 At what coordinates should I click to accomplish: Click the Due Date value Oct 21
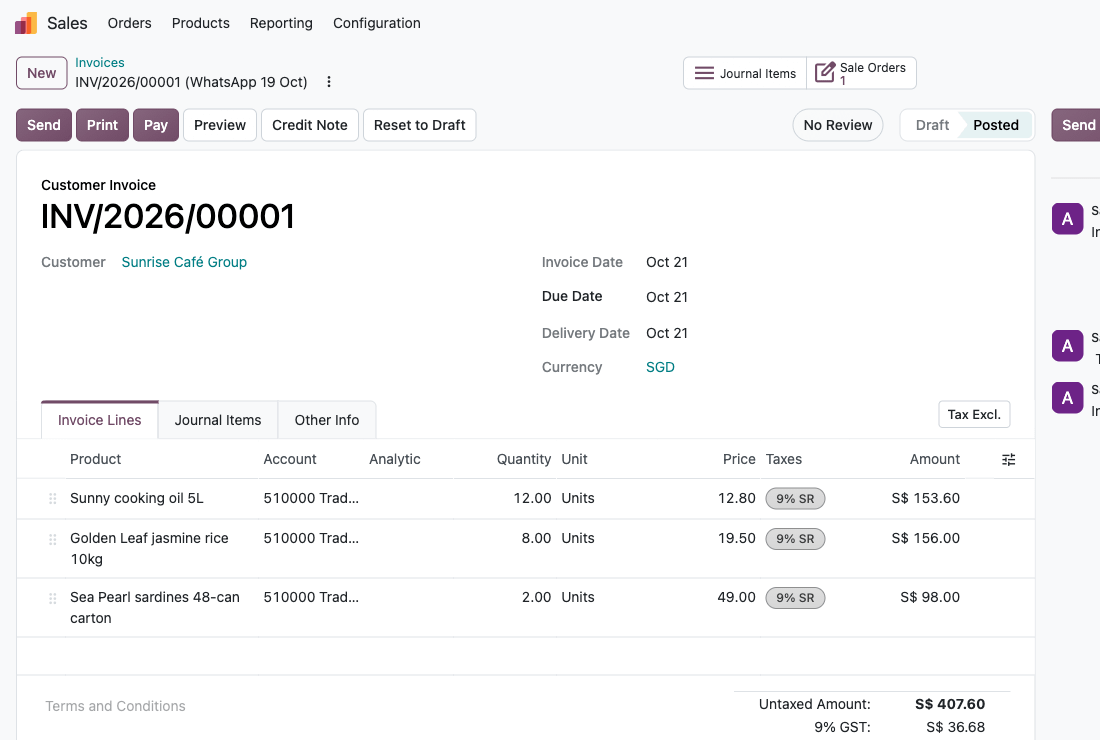[x=666, y=297]
